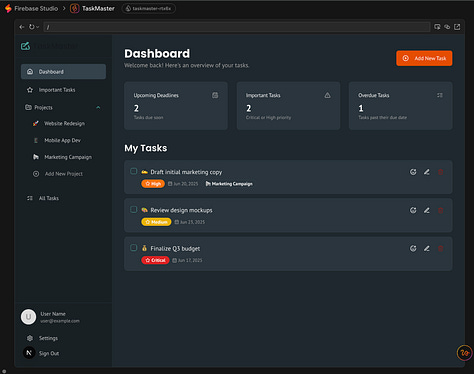This screenshot has width=474, height=374.
Task: Click the Review design mockups title
Action: pyautogui.click(x=181, y=210)
